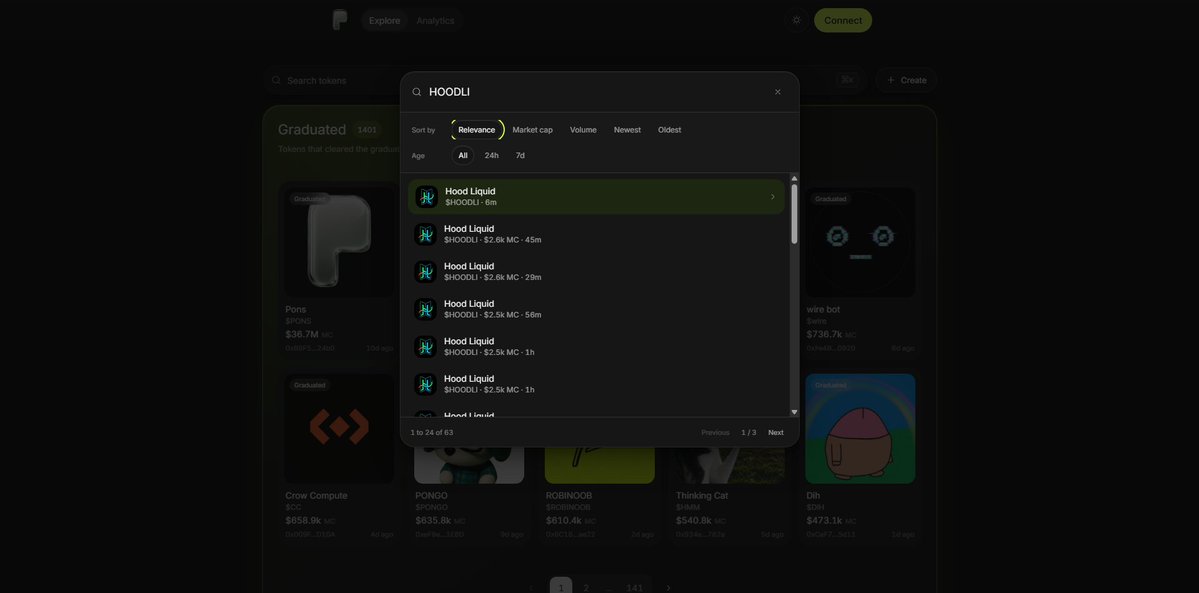
Task: Click the Hood Liquid token icon in the 6m row
Action: (x=427, y=197)
